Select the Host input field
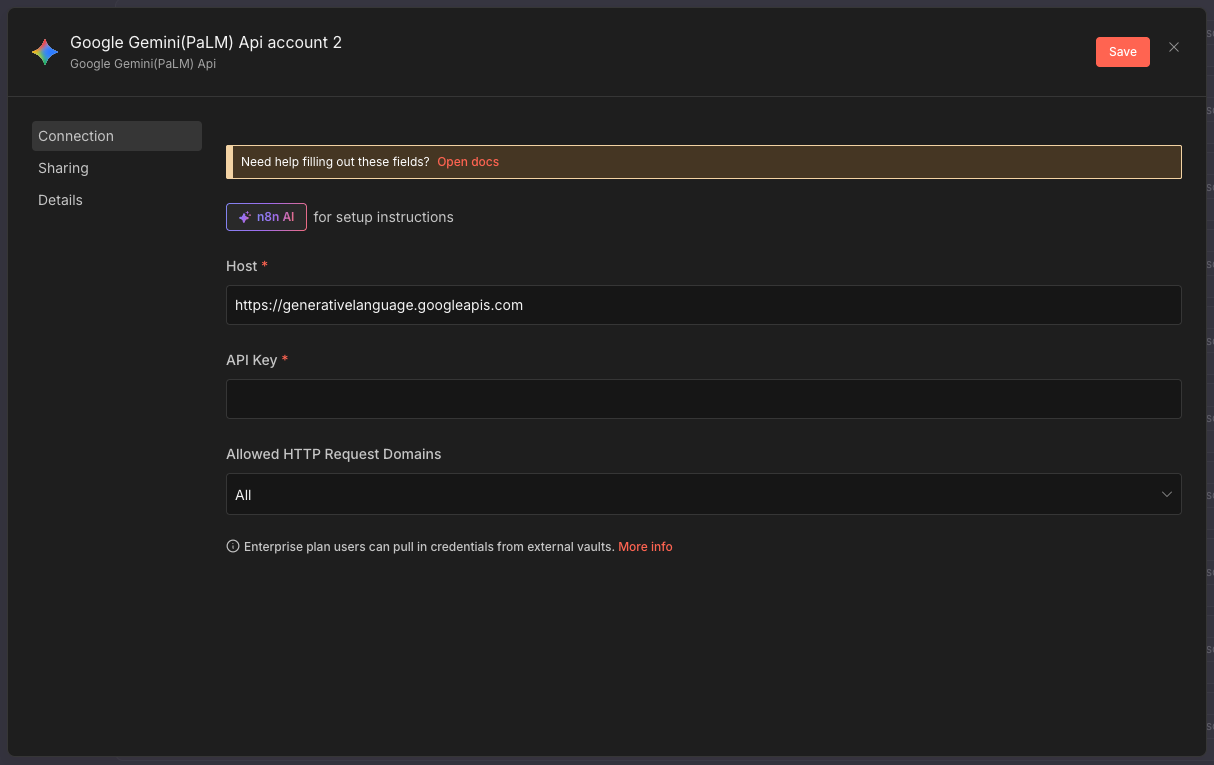The height and width of the screenshot is (765, 1214). (703, 305)
